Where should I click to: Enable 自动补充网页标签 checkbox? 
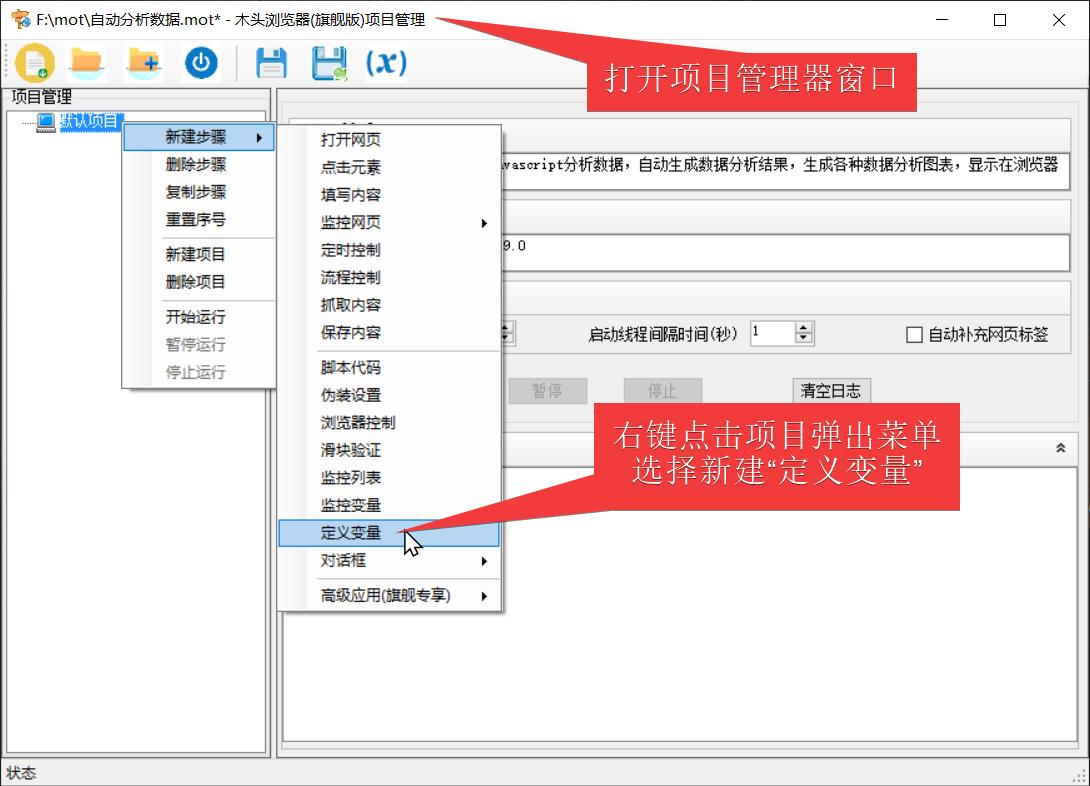pyautogui.click(x=914, y=335)
